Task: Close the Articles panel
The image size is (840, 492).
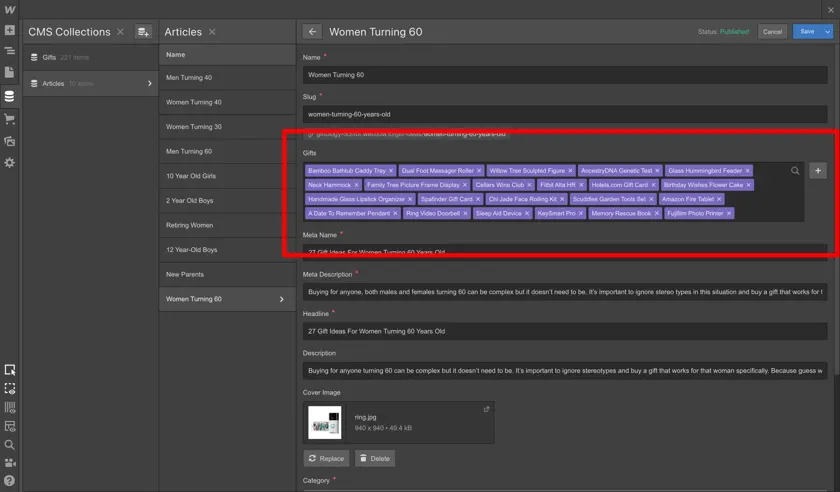Action: tap(212, 32)
